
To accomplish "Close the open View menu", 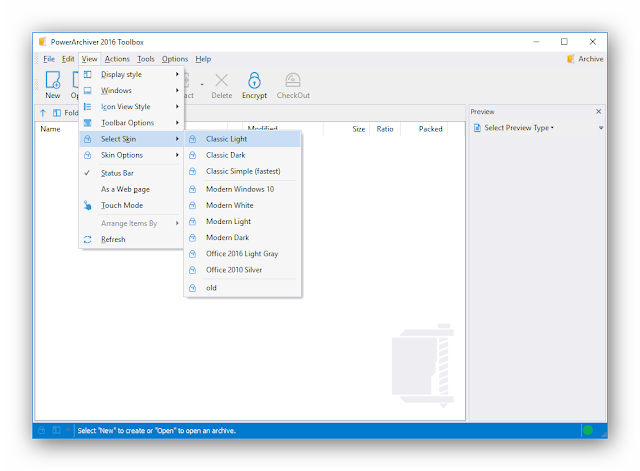I will click(x=89, y=59).
